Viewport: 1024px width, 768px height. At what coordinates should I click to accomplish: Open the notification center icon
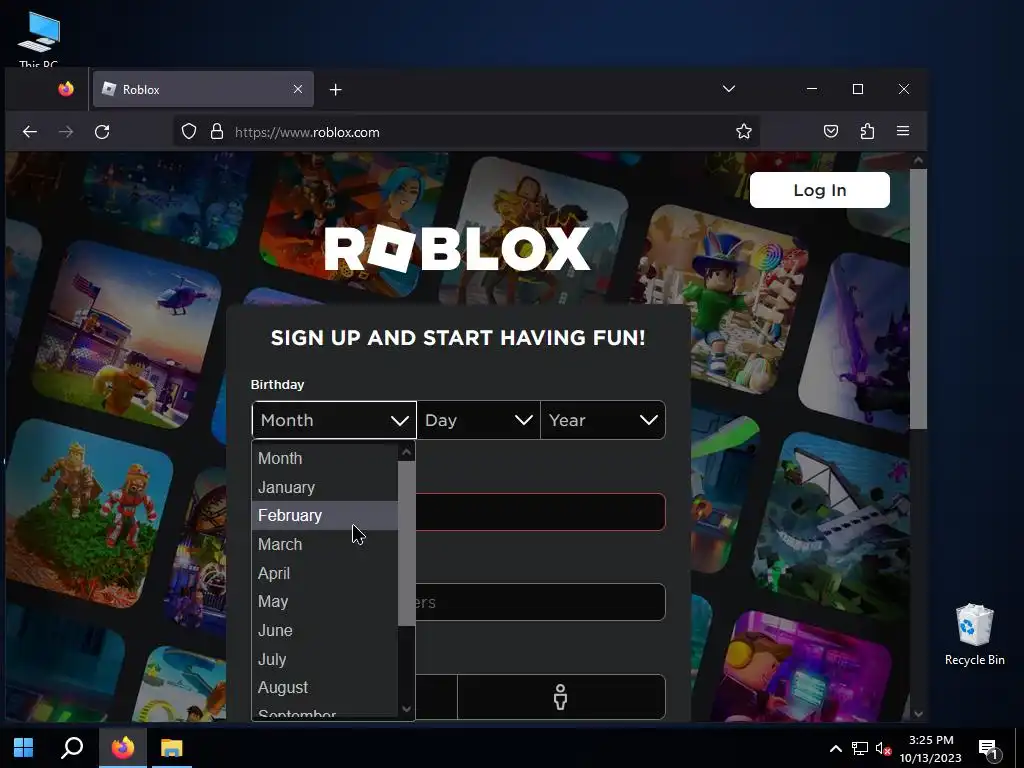pos(988,750)
